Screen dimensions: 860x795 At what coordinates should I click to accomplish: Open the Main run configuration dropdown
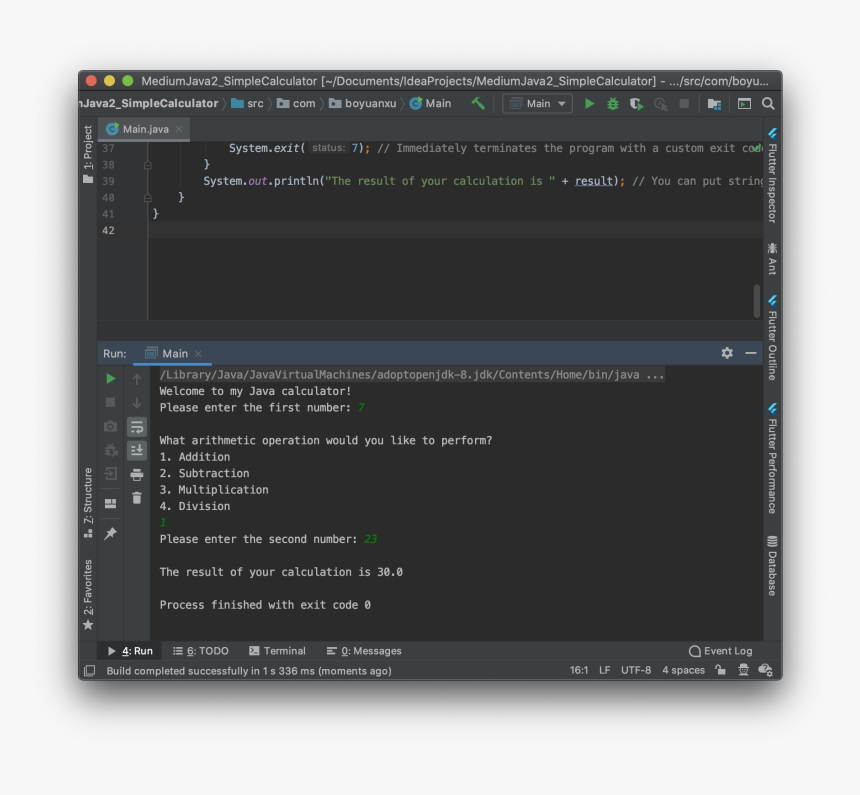point(537,103)
